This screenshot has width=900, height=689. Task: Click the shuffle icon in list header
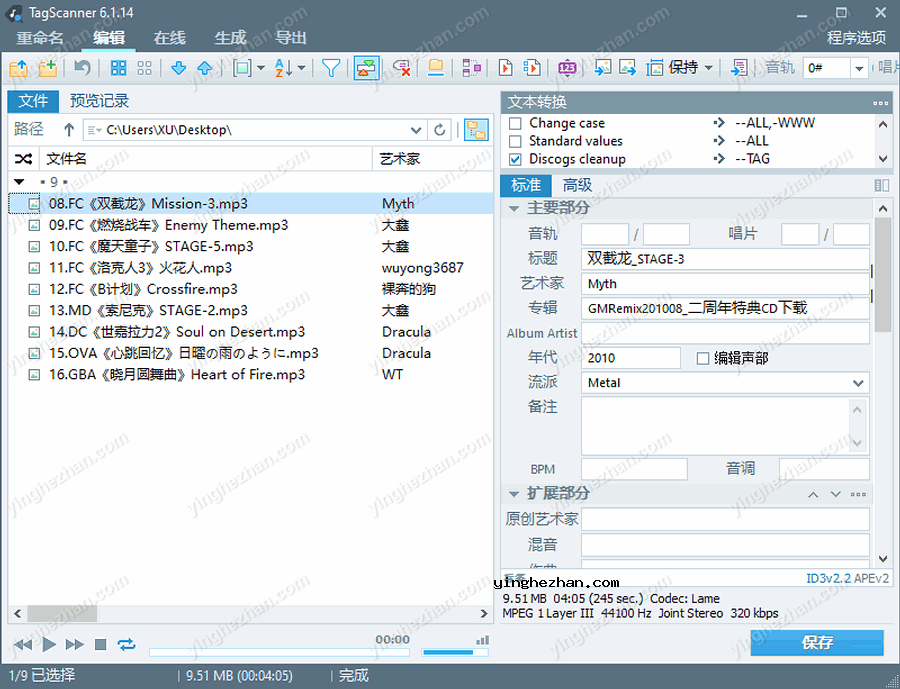[23, 159]
